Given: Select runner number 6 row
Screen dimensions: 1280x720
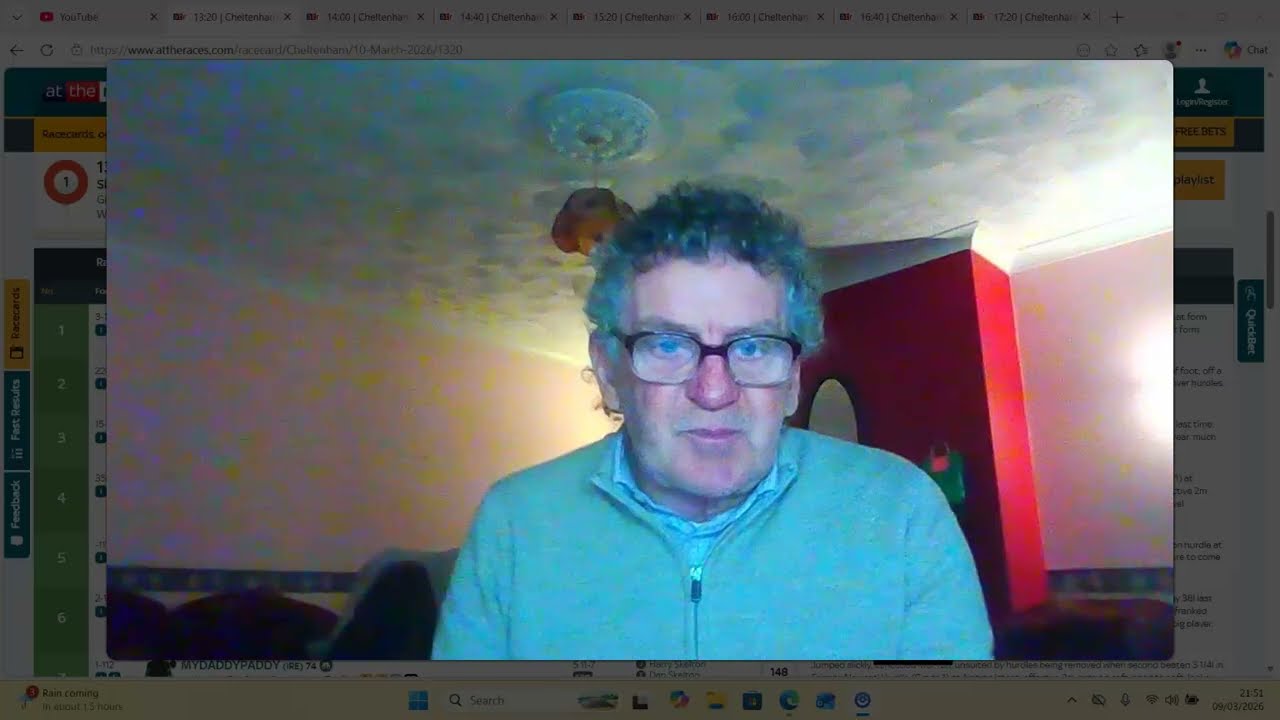Looking at the screenshot, I should 61,618.
